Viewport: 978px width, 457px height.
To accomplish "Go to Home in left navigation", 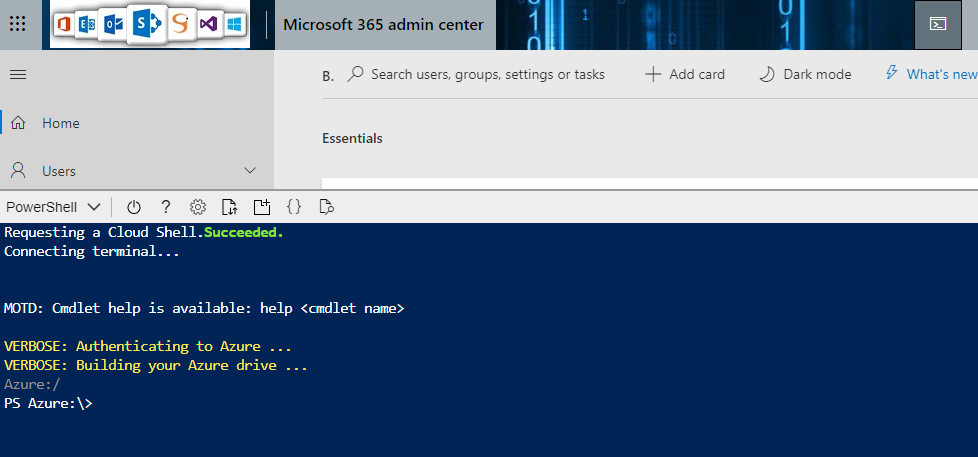I will (x=60, y=123).
